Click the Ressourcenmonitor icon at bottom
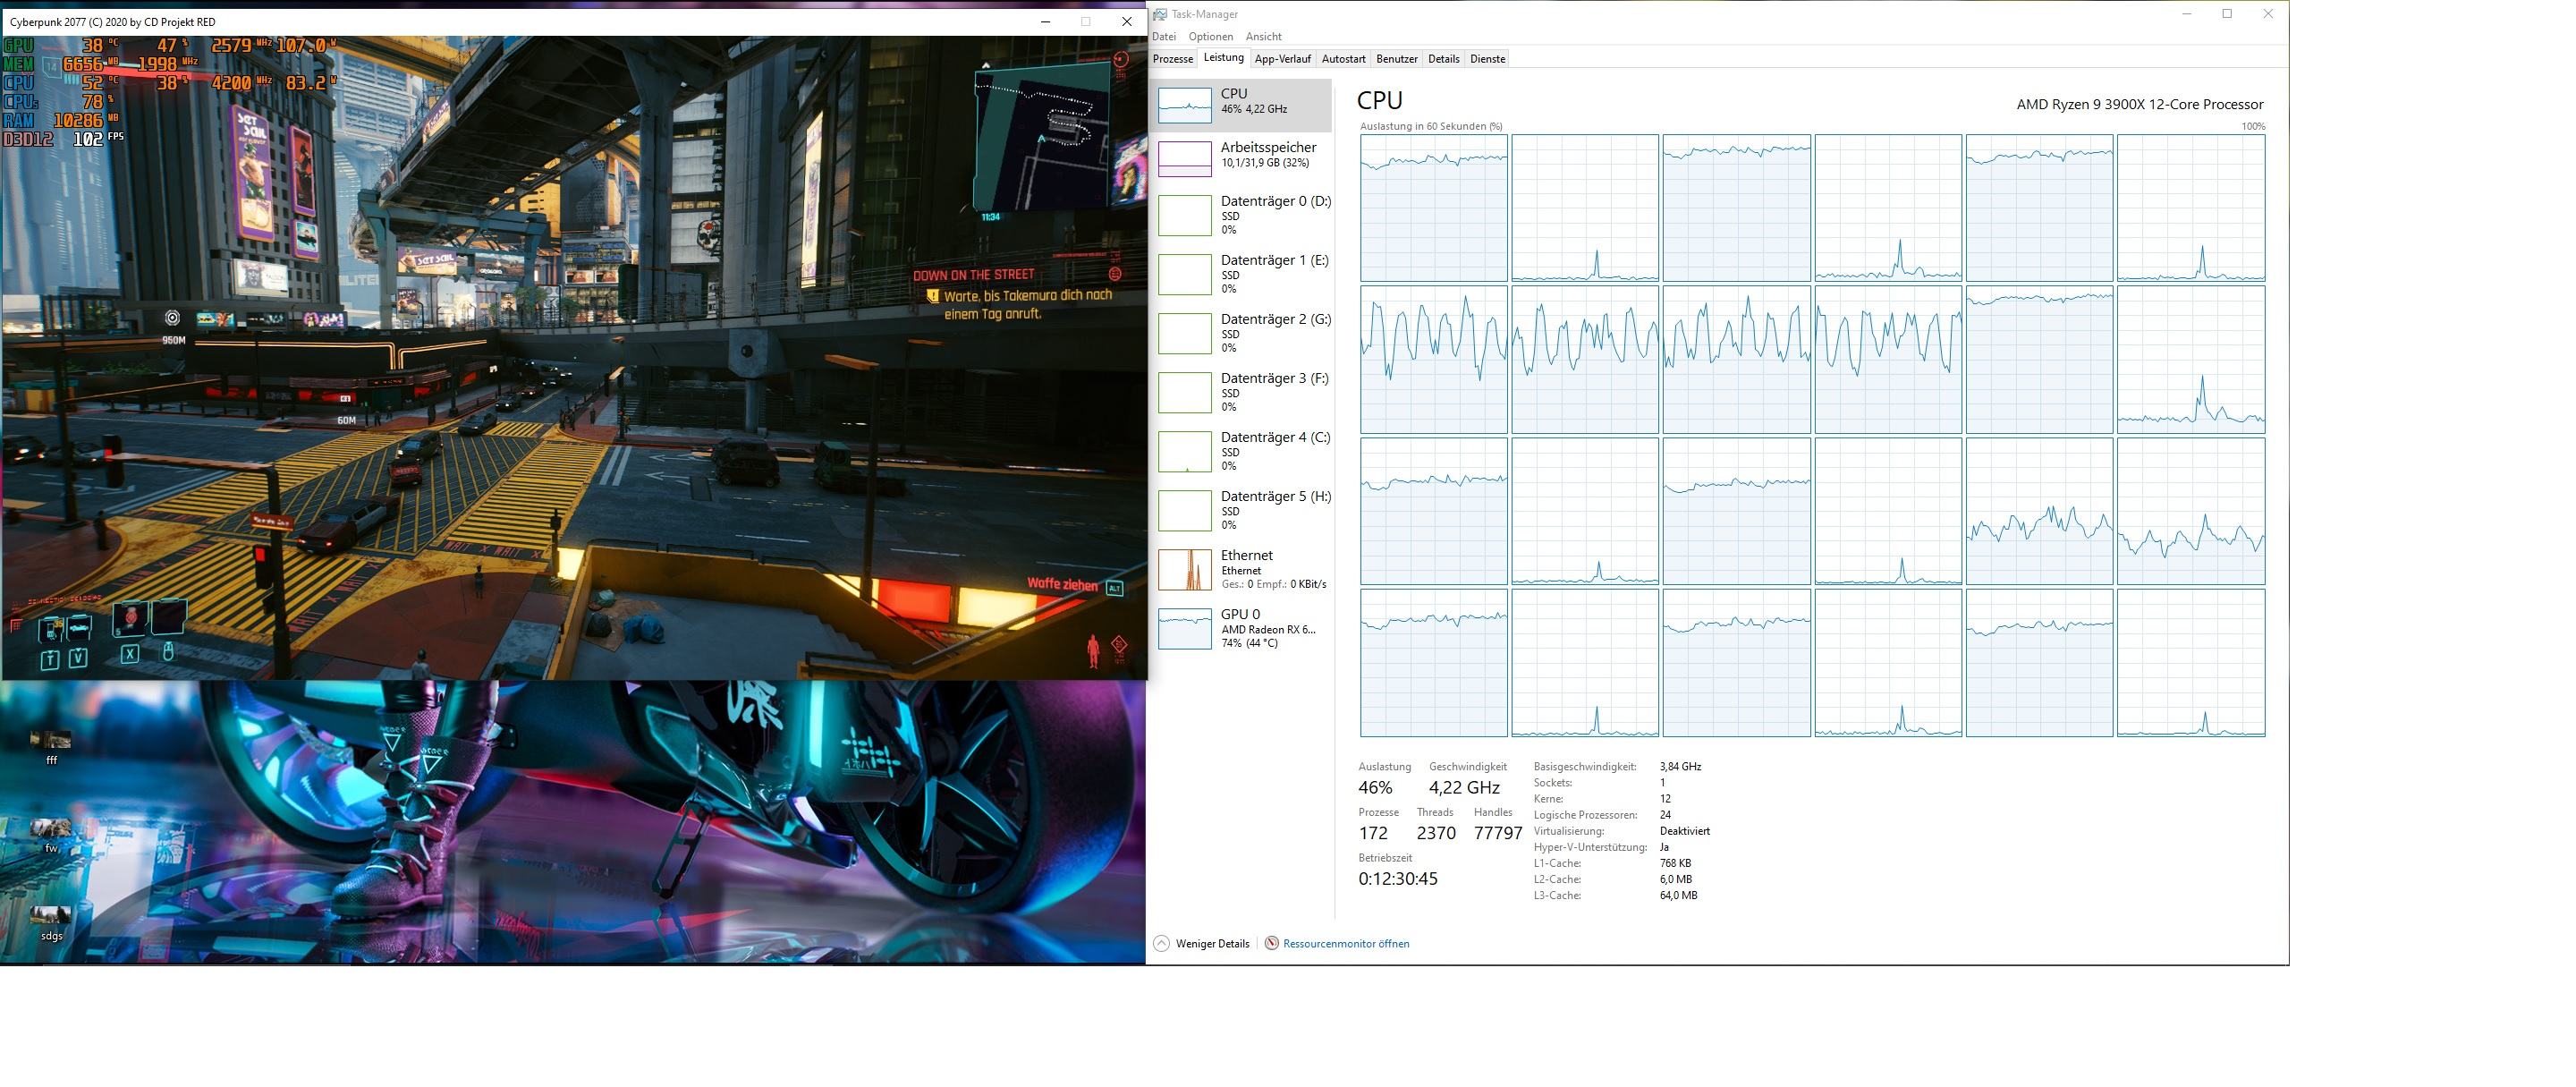2576x1087 pixels. 1271,943
